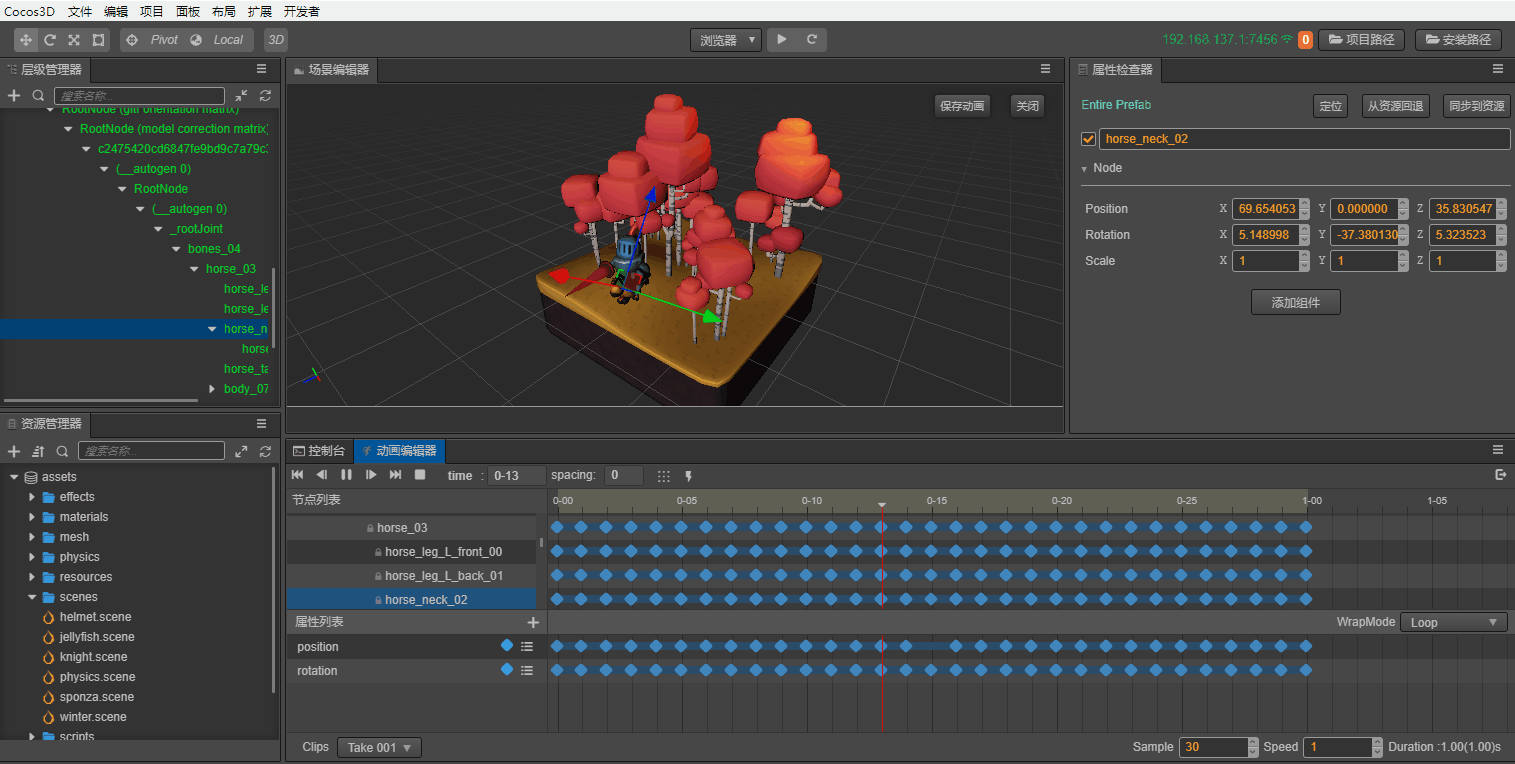Viewport: 1515px width, 764px height.
Task: Select the Rect transform tool
Action: tap(98, 40)
